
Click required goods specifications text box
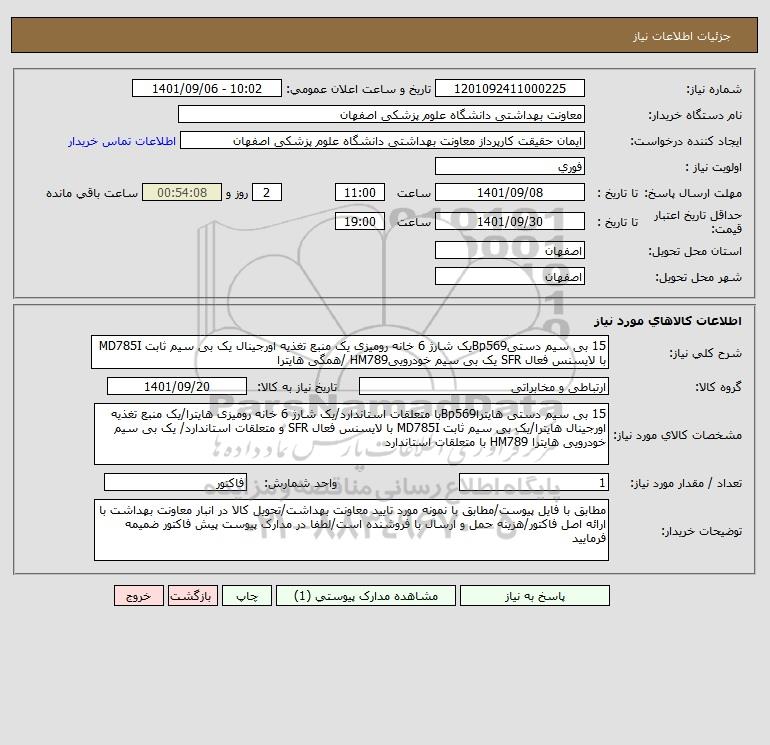351,434
